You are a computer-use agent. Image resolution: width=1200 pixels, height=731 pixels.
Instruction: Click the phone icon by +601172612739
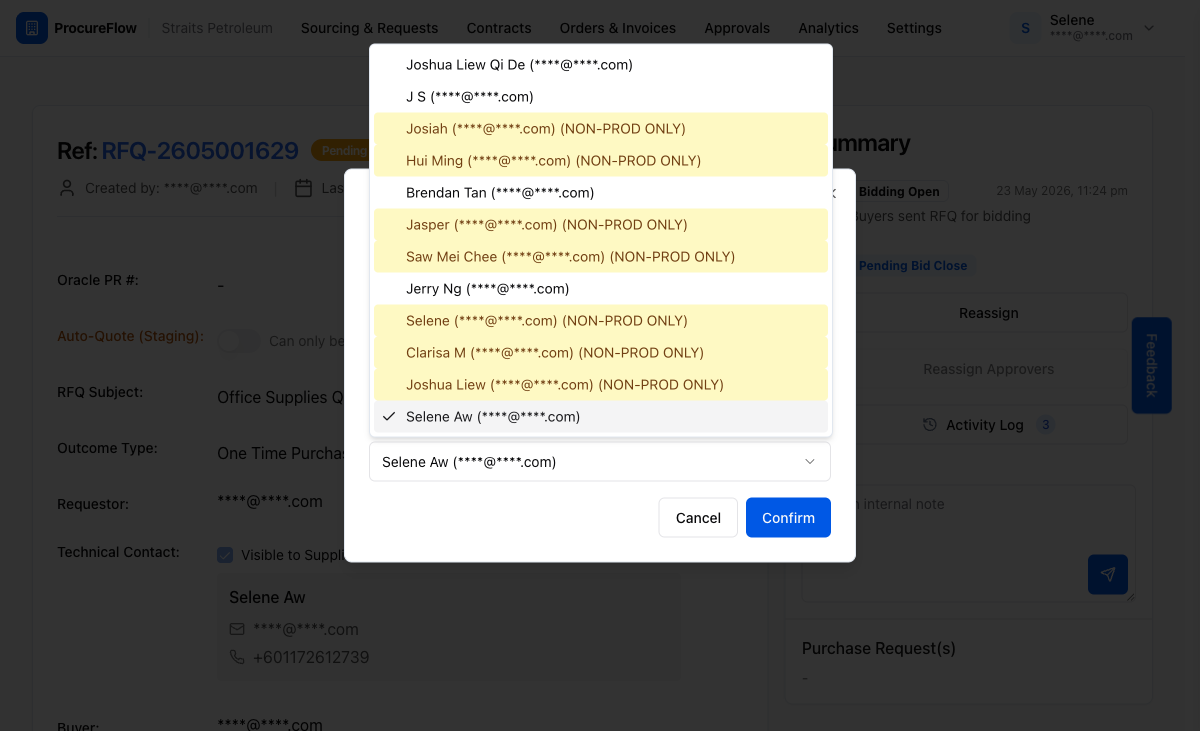(x=237, y=658)
